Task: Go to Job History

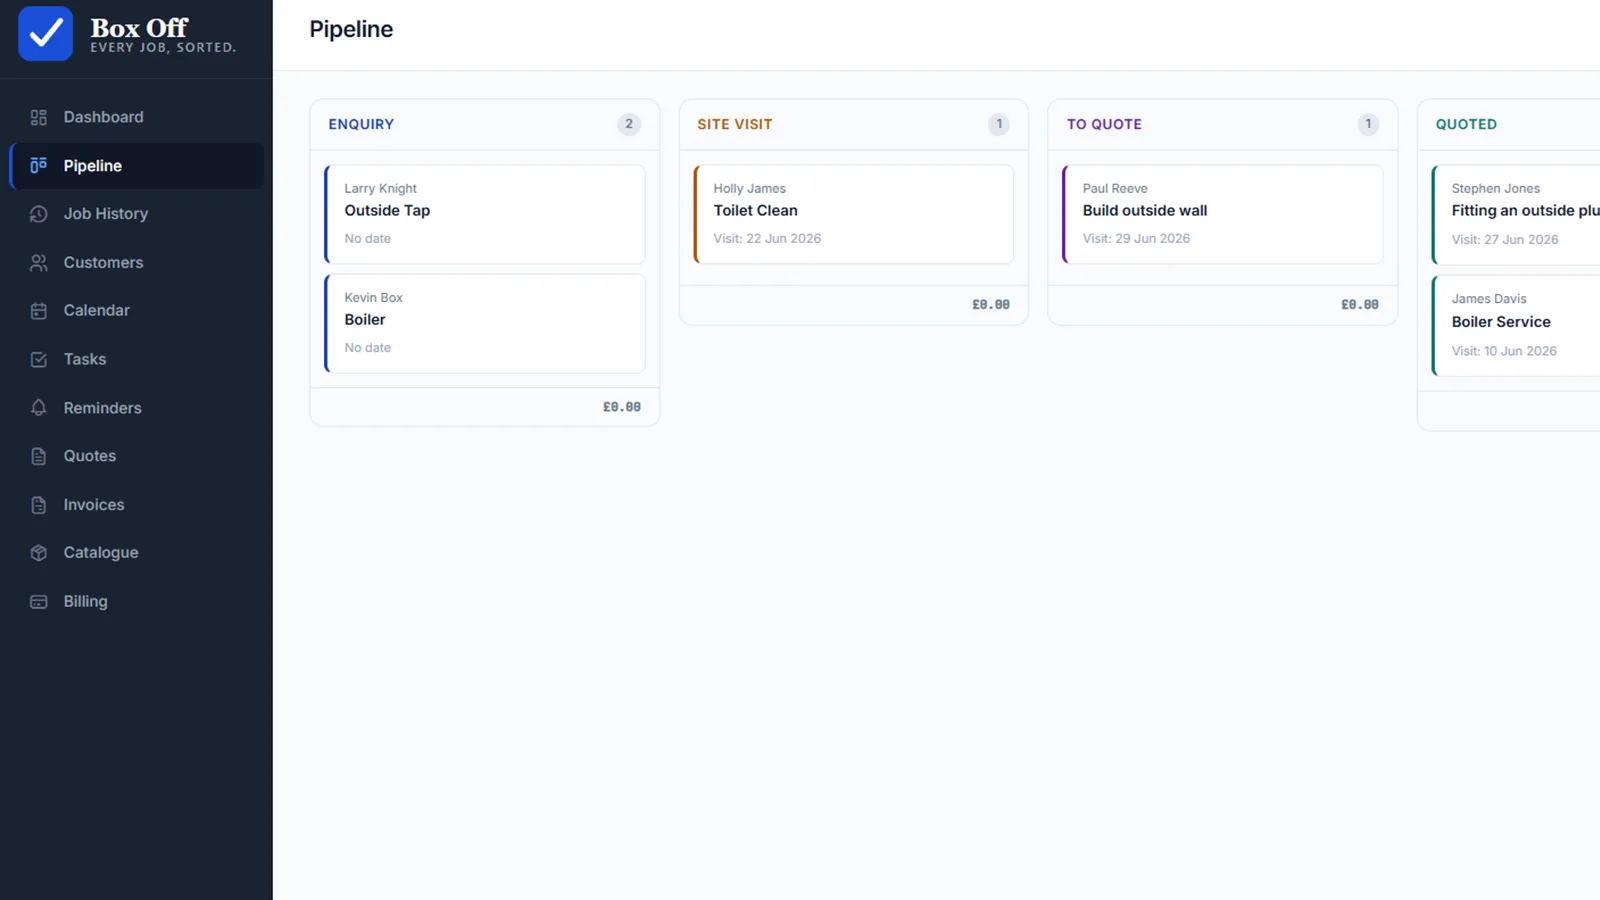Action: pos(137,214)
